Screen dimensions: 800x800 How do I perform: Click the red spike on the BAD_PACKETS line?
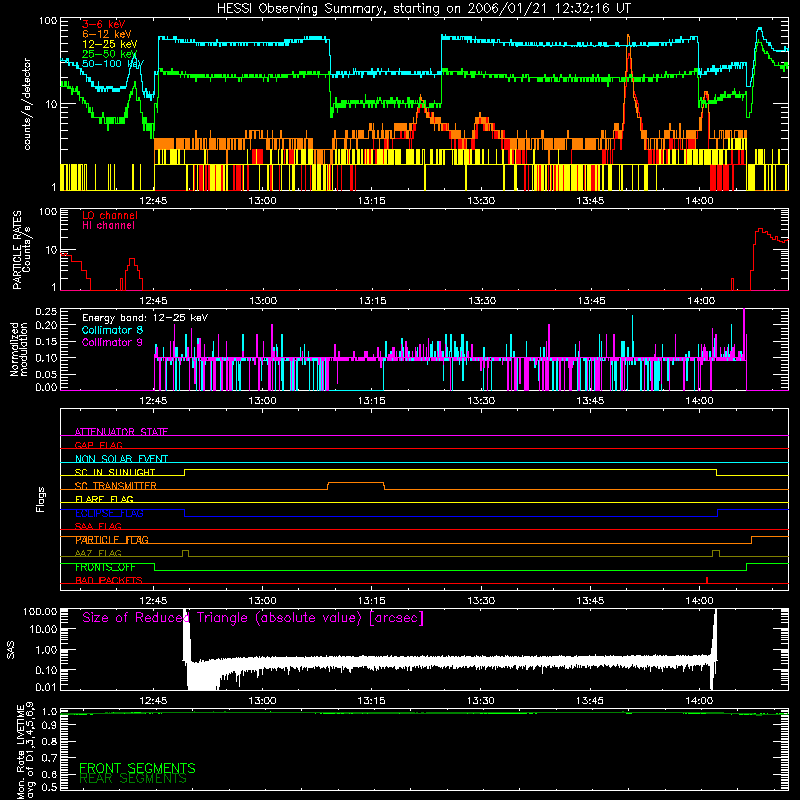point(707,580)
